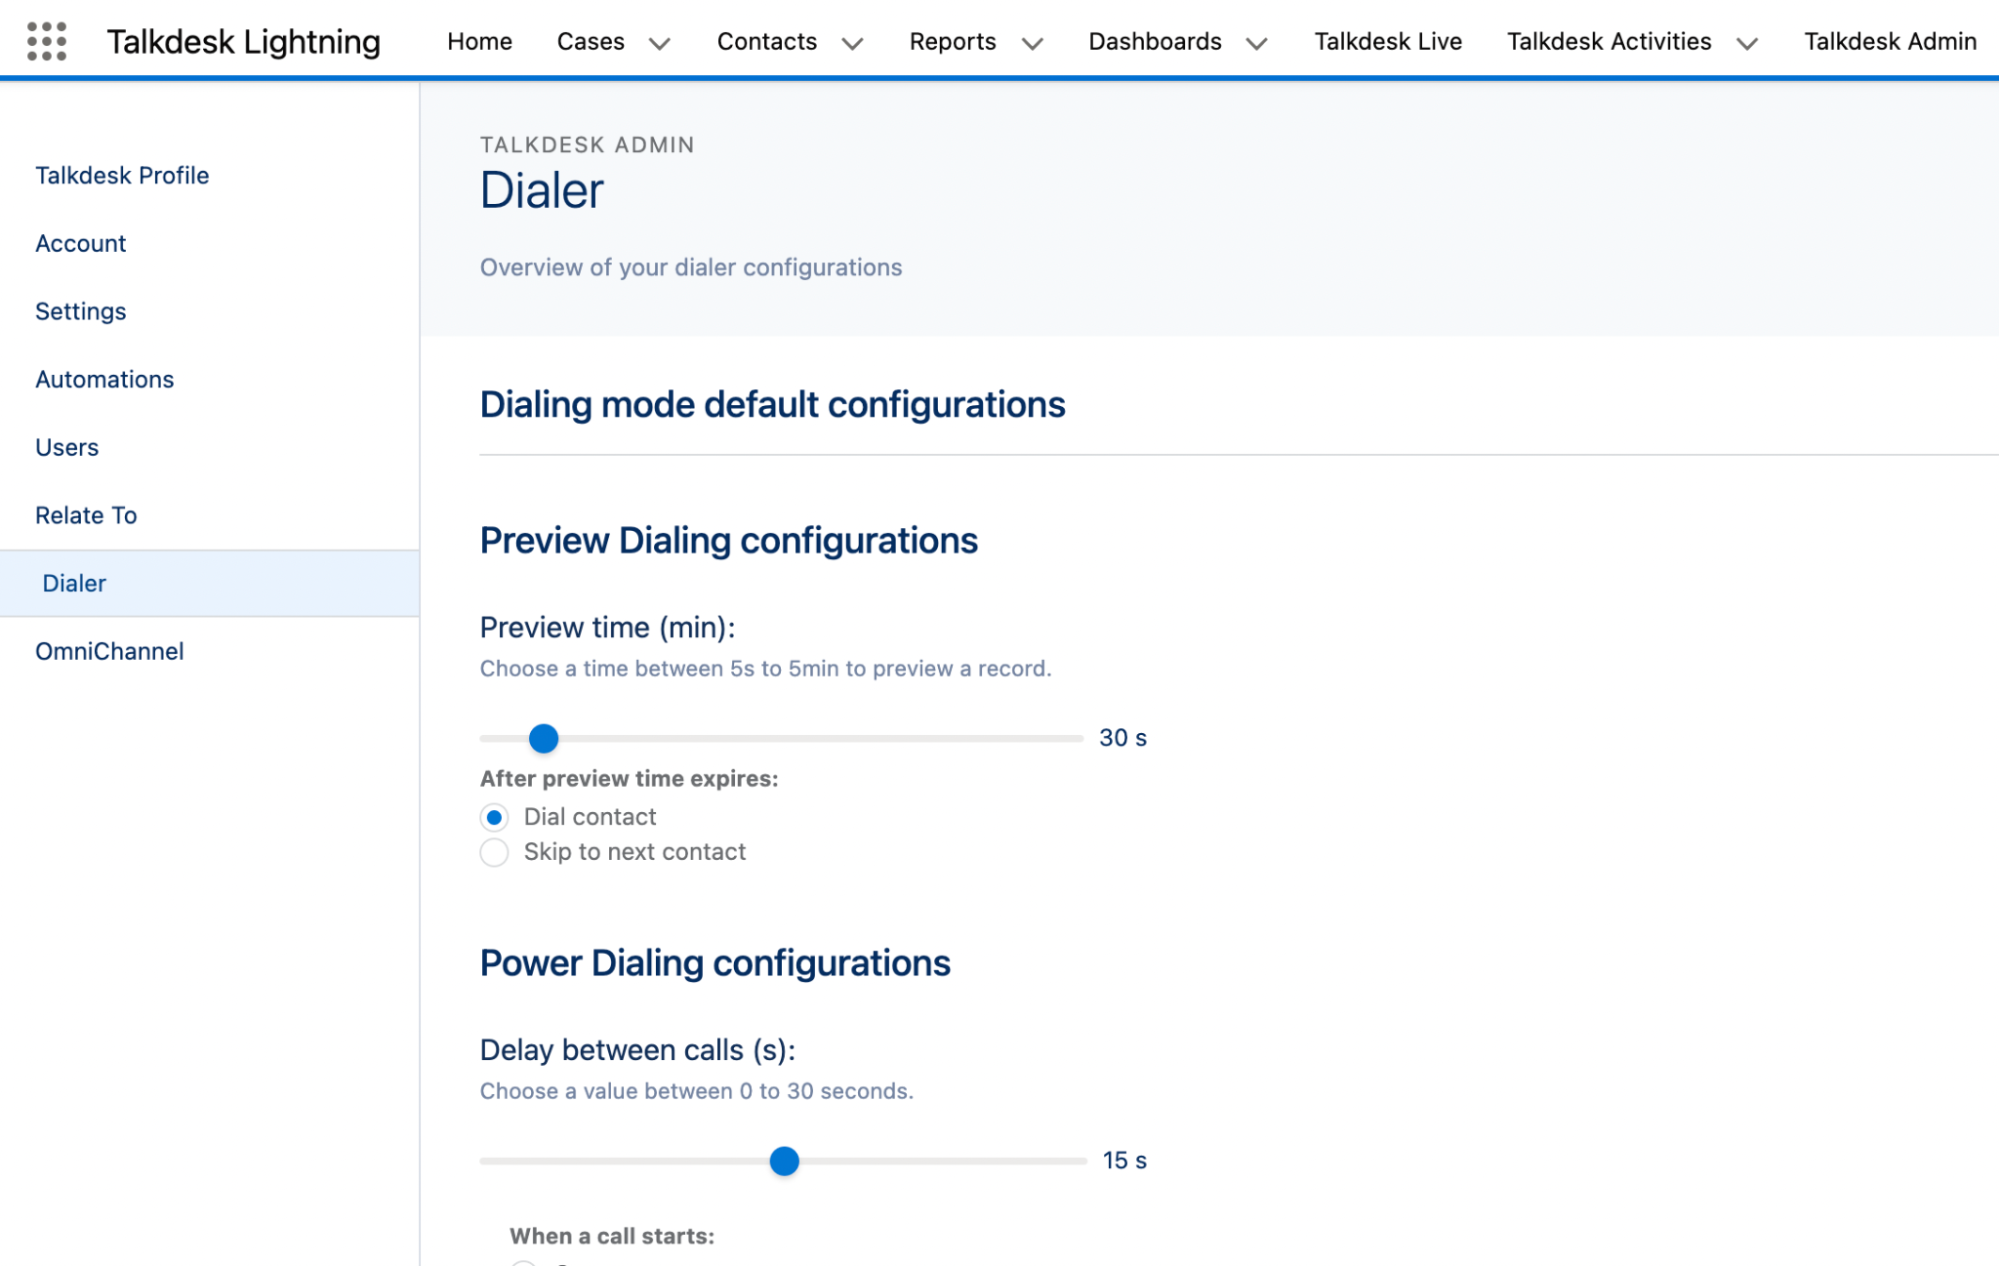
Task: Open the App Launcher waffle icon
Action: [47, 41]
